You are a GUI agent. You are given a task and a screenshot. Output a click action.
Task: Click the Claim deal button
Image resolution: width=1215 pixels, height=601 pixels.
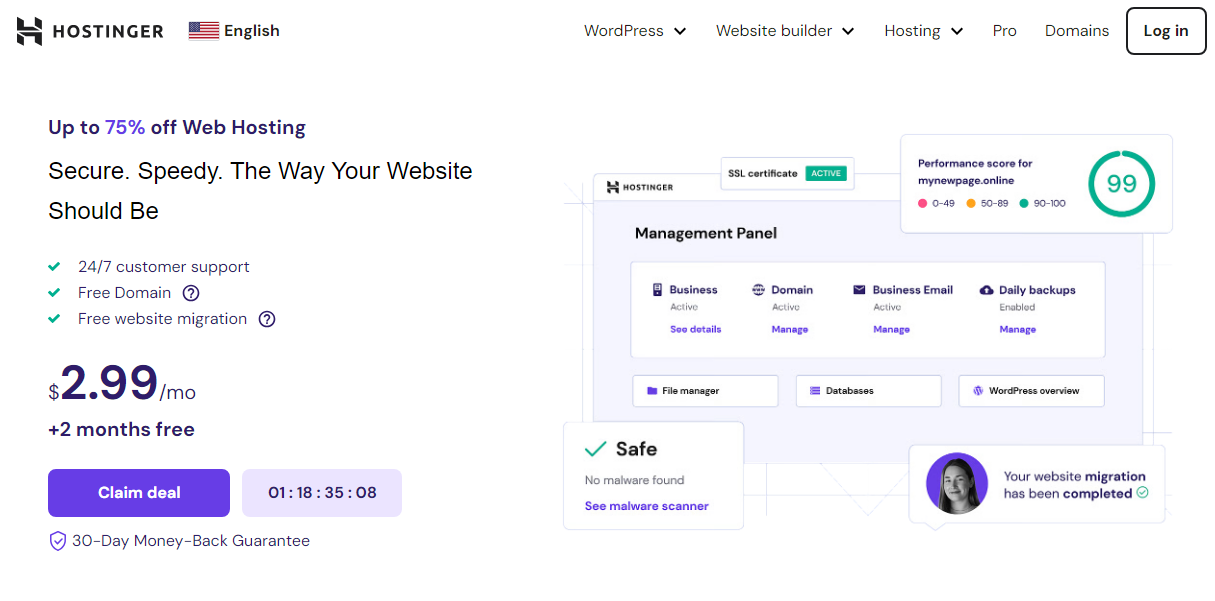[x=139, y=493]
